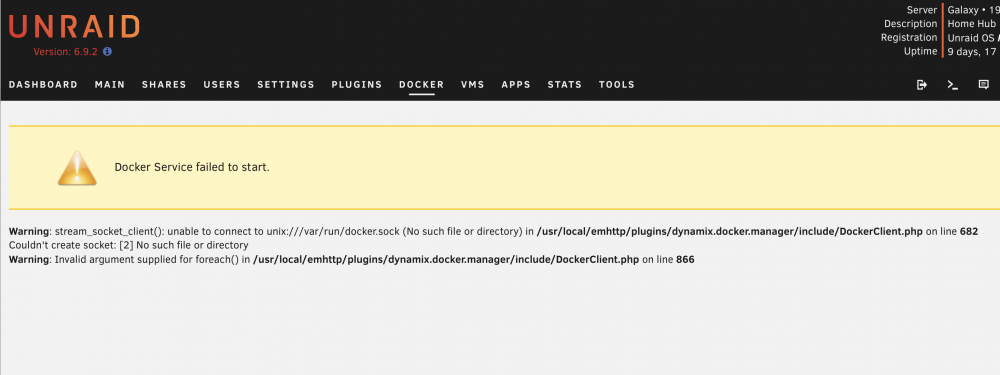Open the Tools page
Image resolution: width=1000 pixels, height=375 pixels.
click(x=617, y=84)
